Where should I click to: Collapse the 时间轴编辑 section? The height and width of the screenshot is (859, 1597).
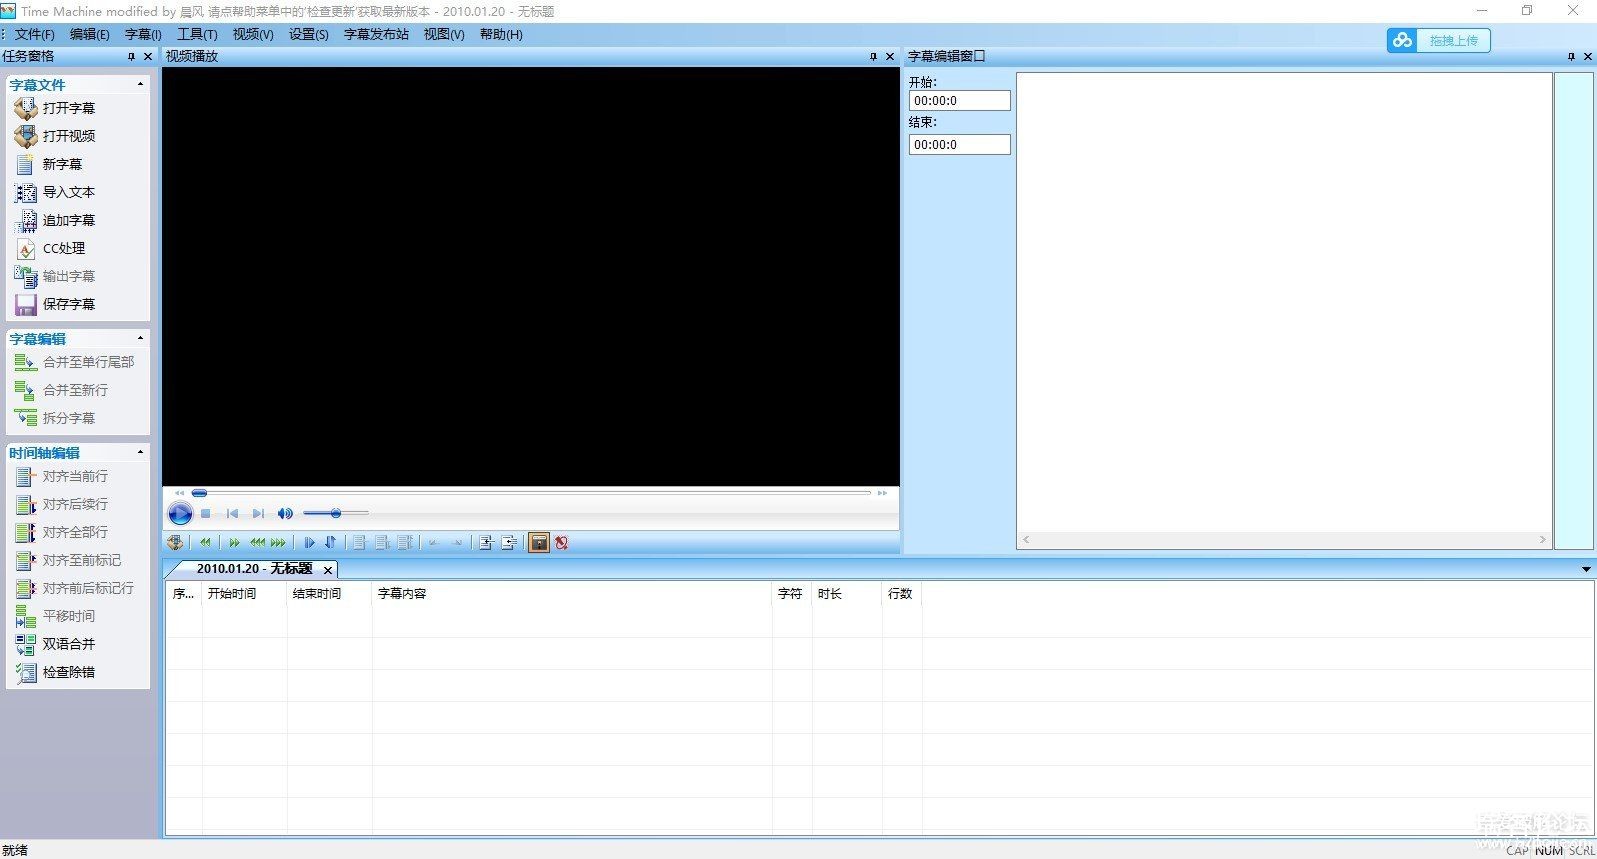140,452
